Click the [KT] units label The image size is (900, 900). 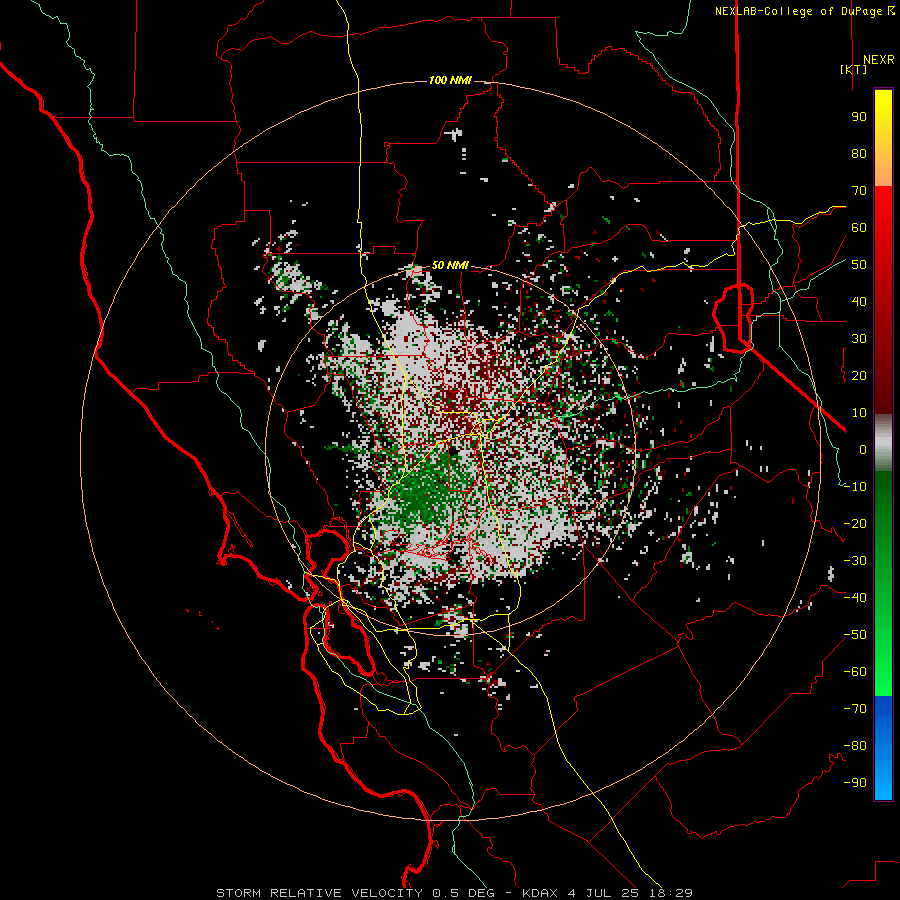pos(854,69)
